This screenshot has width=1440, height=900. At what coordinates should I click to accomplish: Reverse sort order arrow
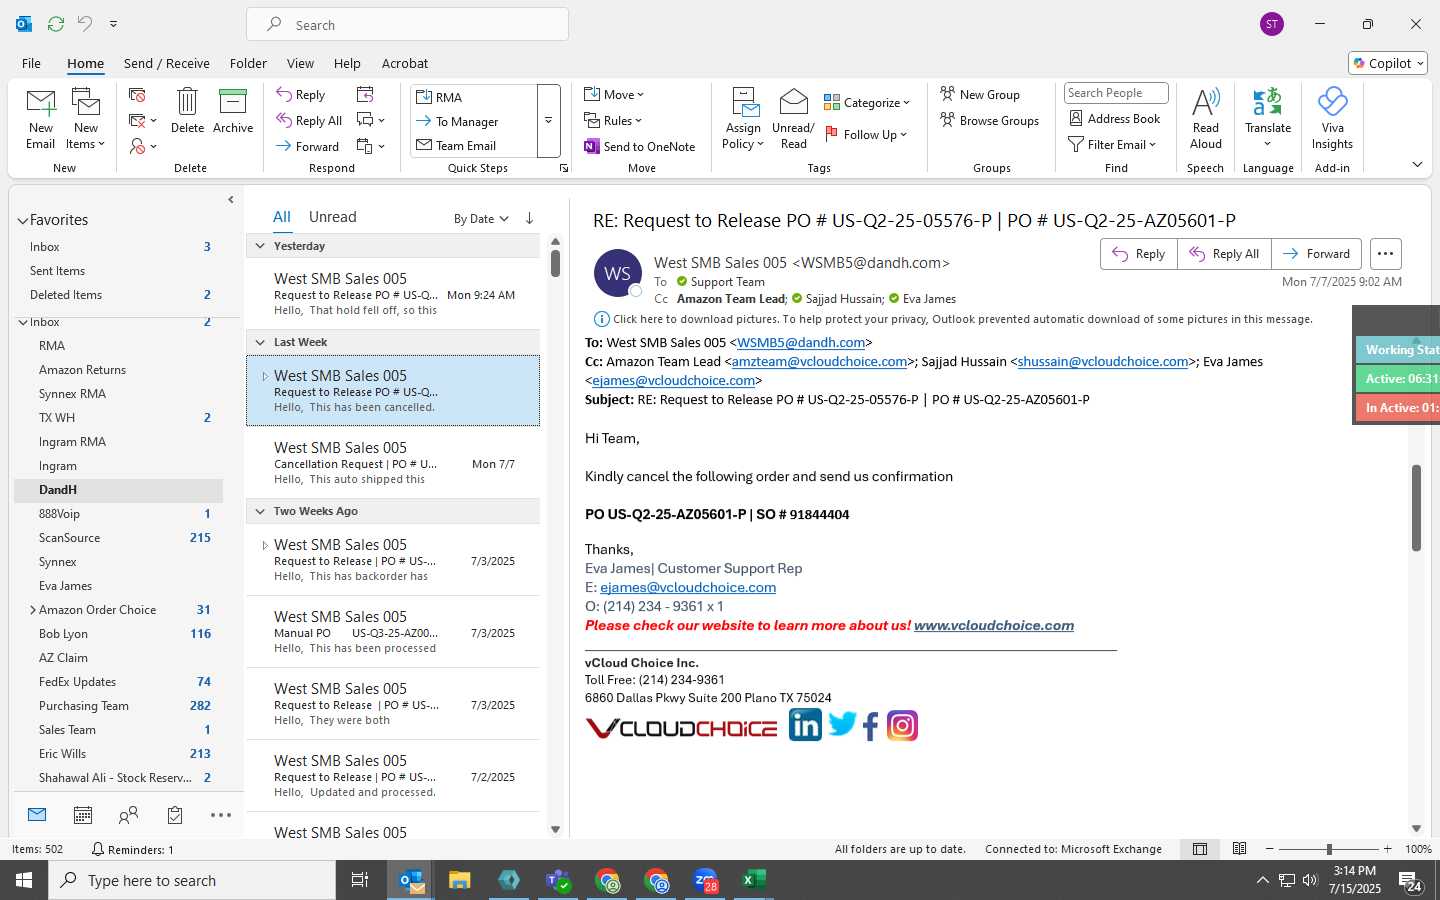tap(529, 218)
